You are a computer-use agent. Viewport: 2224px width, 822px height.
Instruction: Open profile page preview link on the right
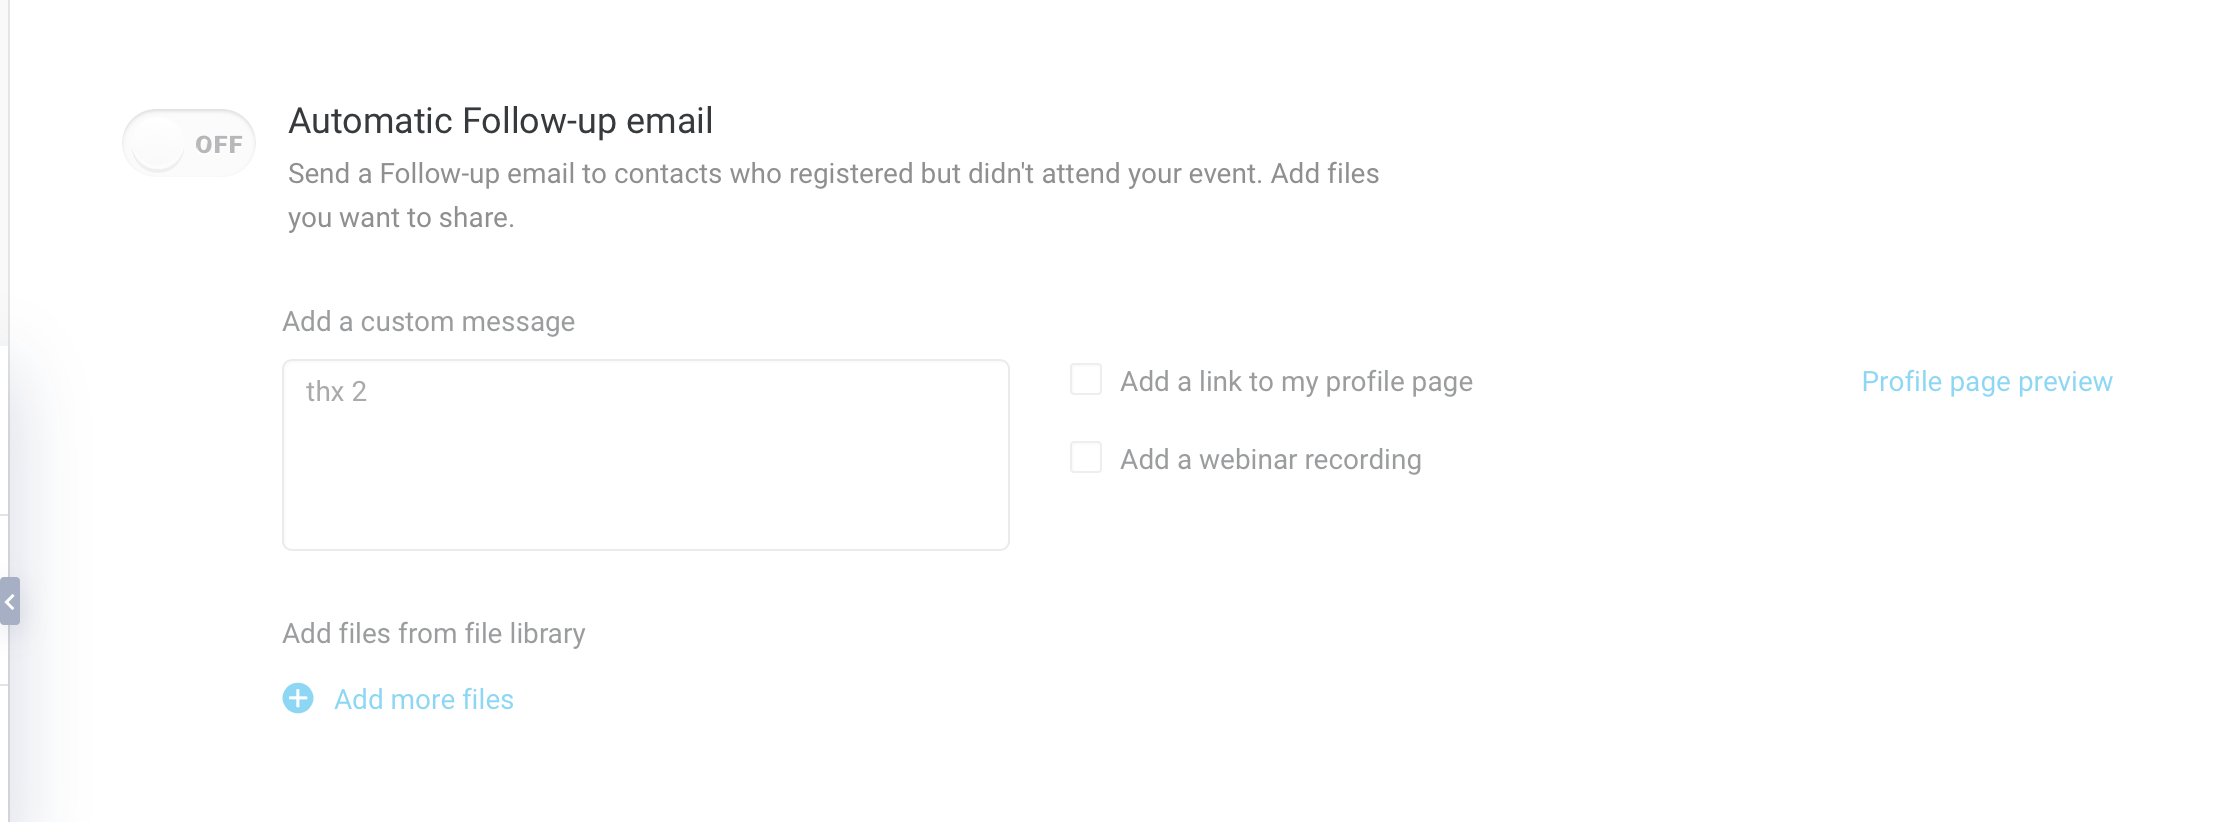click(x=1986, y=381)
